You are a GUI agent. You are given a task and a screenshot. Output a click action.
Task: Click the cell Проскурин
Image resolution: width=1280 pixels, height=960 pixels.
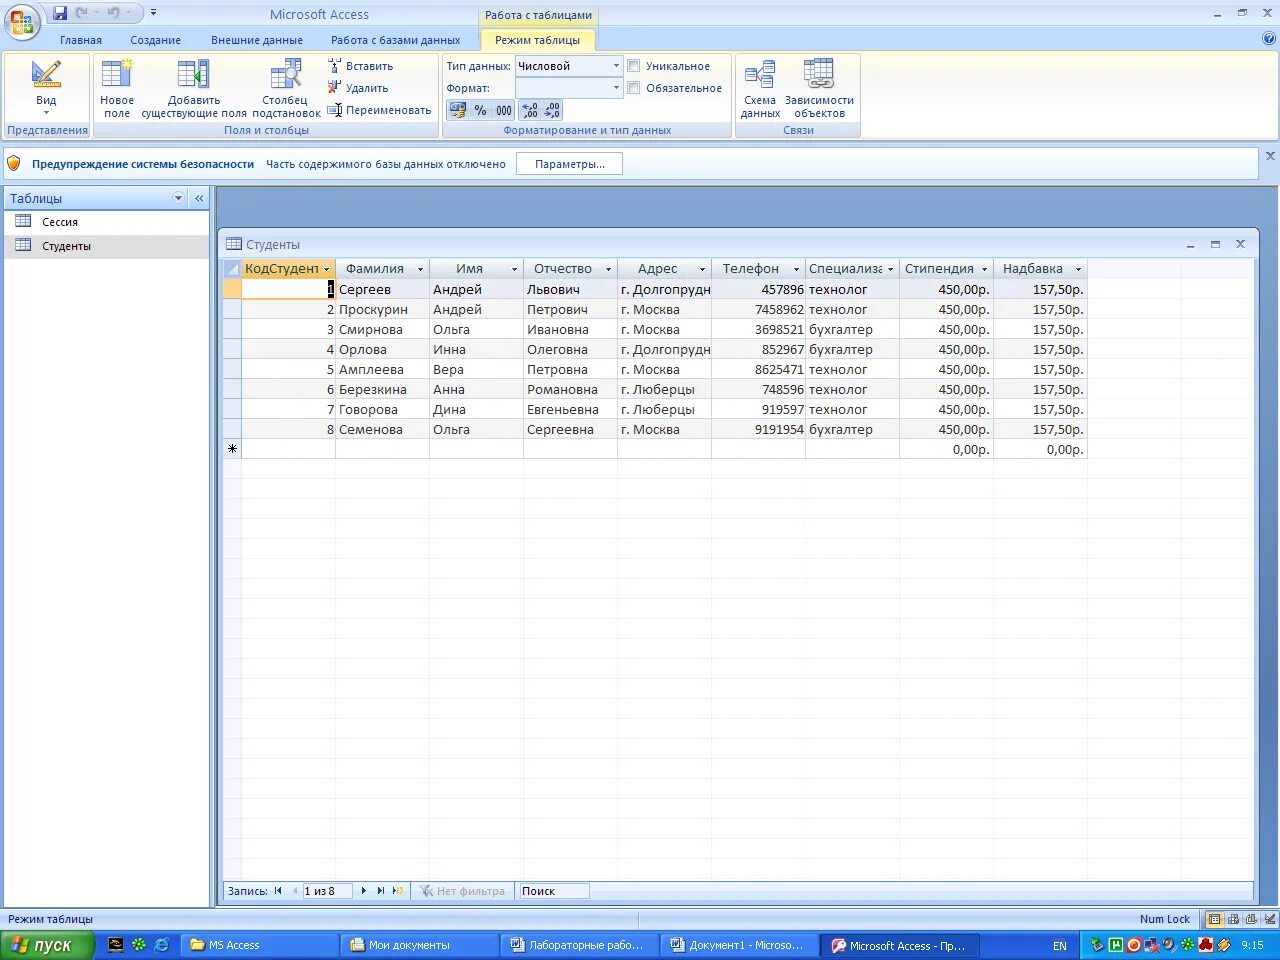[382, 309]
